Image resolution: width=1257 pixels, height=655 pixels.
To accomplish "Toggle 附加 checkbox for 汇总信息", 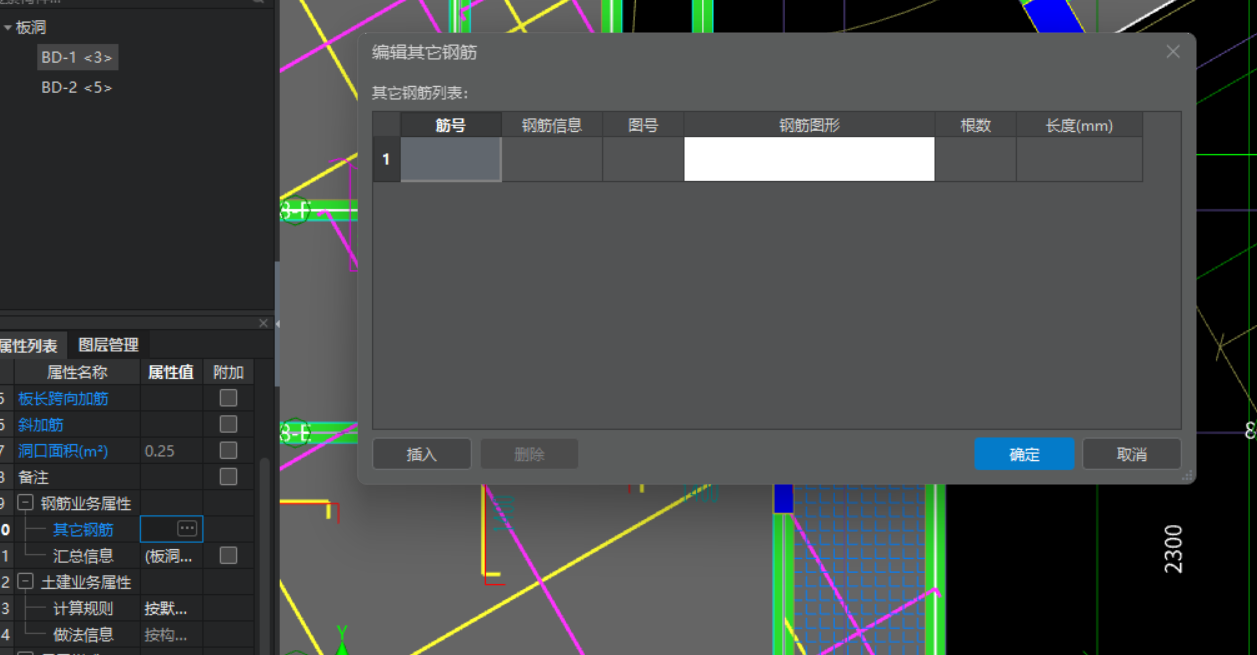I will pos(228,555).
